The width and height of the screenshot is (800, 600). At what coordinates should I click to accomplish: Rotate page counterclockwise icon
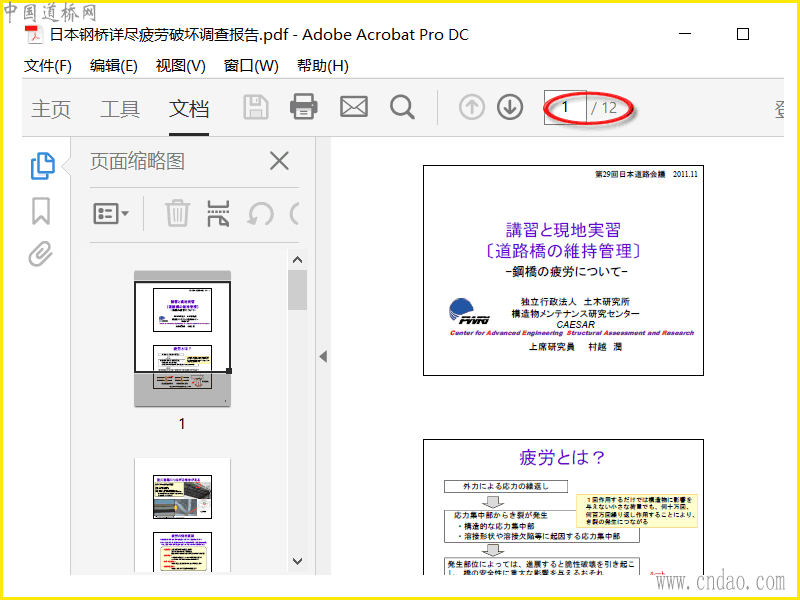pos(260,214)
